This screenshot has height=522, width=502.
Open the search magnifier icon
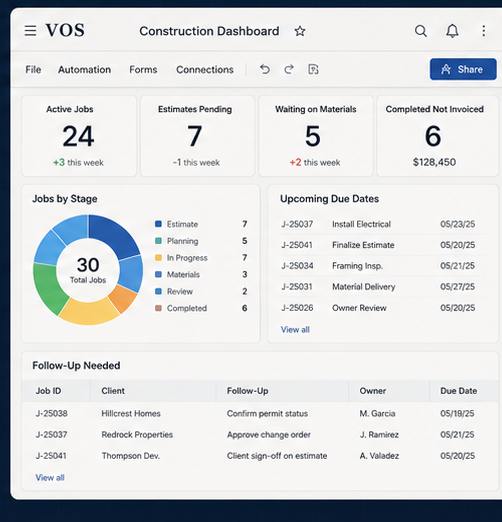coord(421,31)
